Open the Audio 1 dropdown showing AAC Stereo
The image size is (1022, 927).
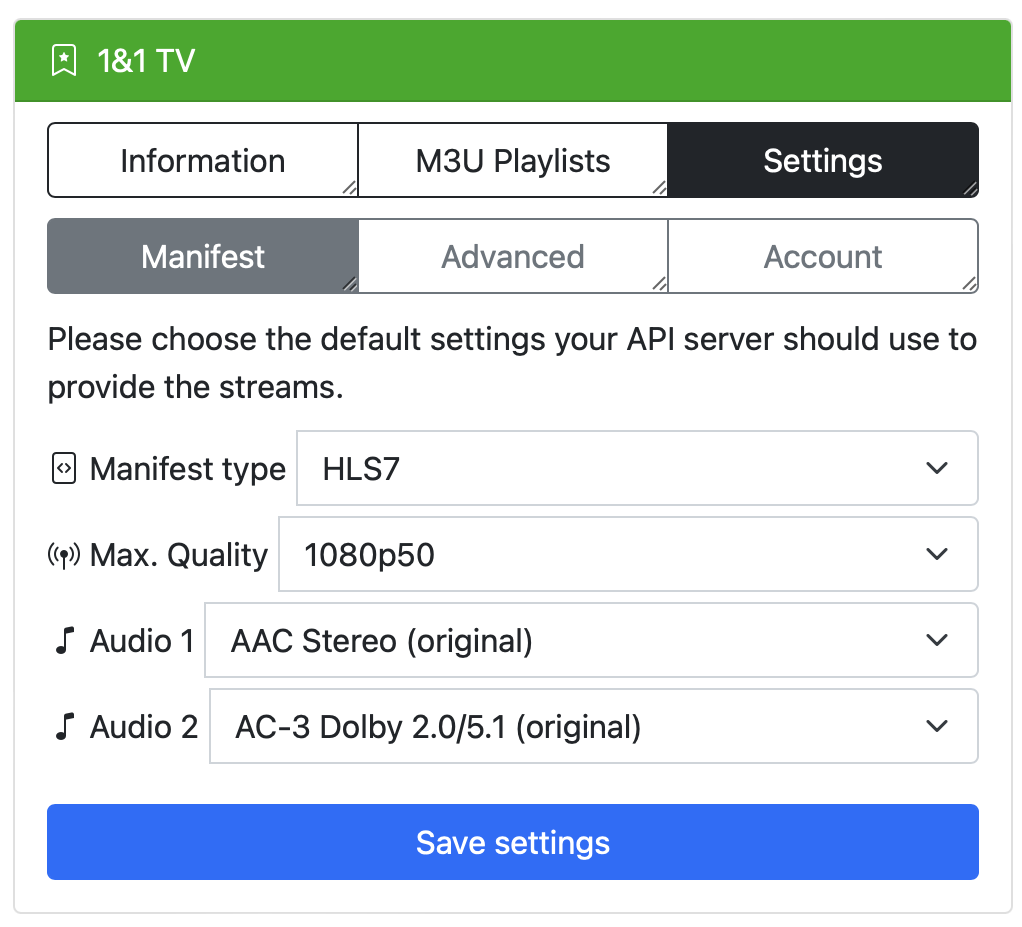pyautogui.click(x=591, y=640)
